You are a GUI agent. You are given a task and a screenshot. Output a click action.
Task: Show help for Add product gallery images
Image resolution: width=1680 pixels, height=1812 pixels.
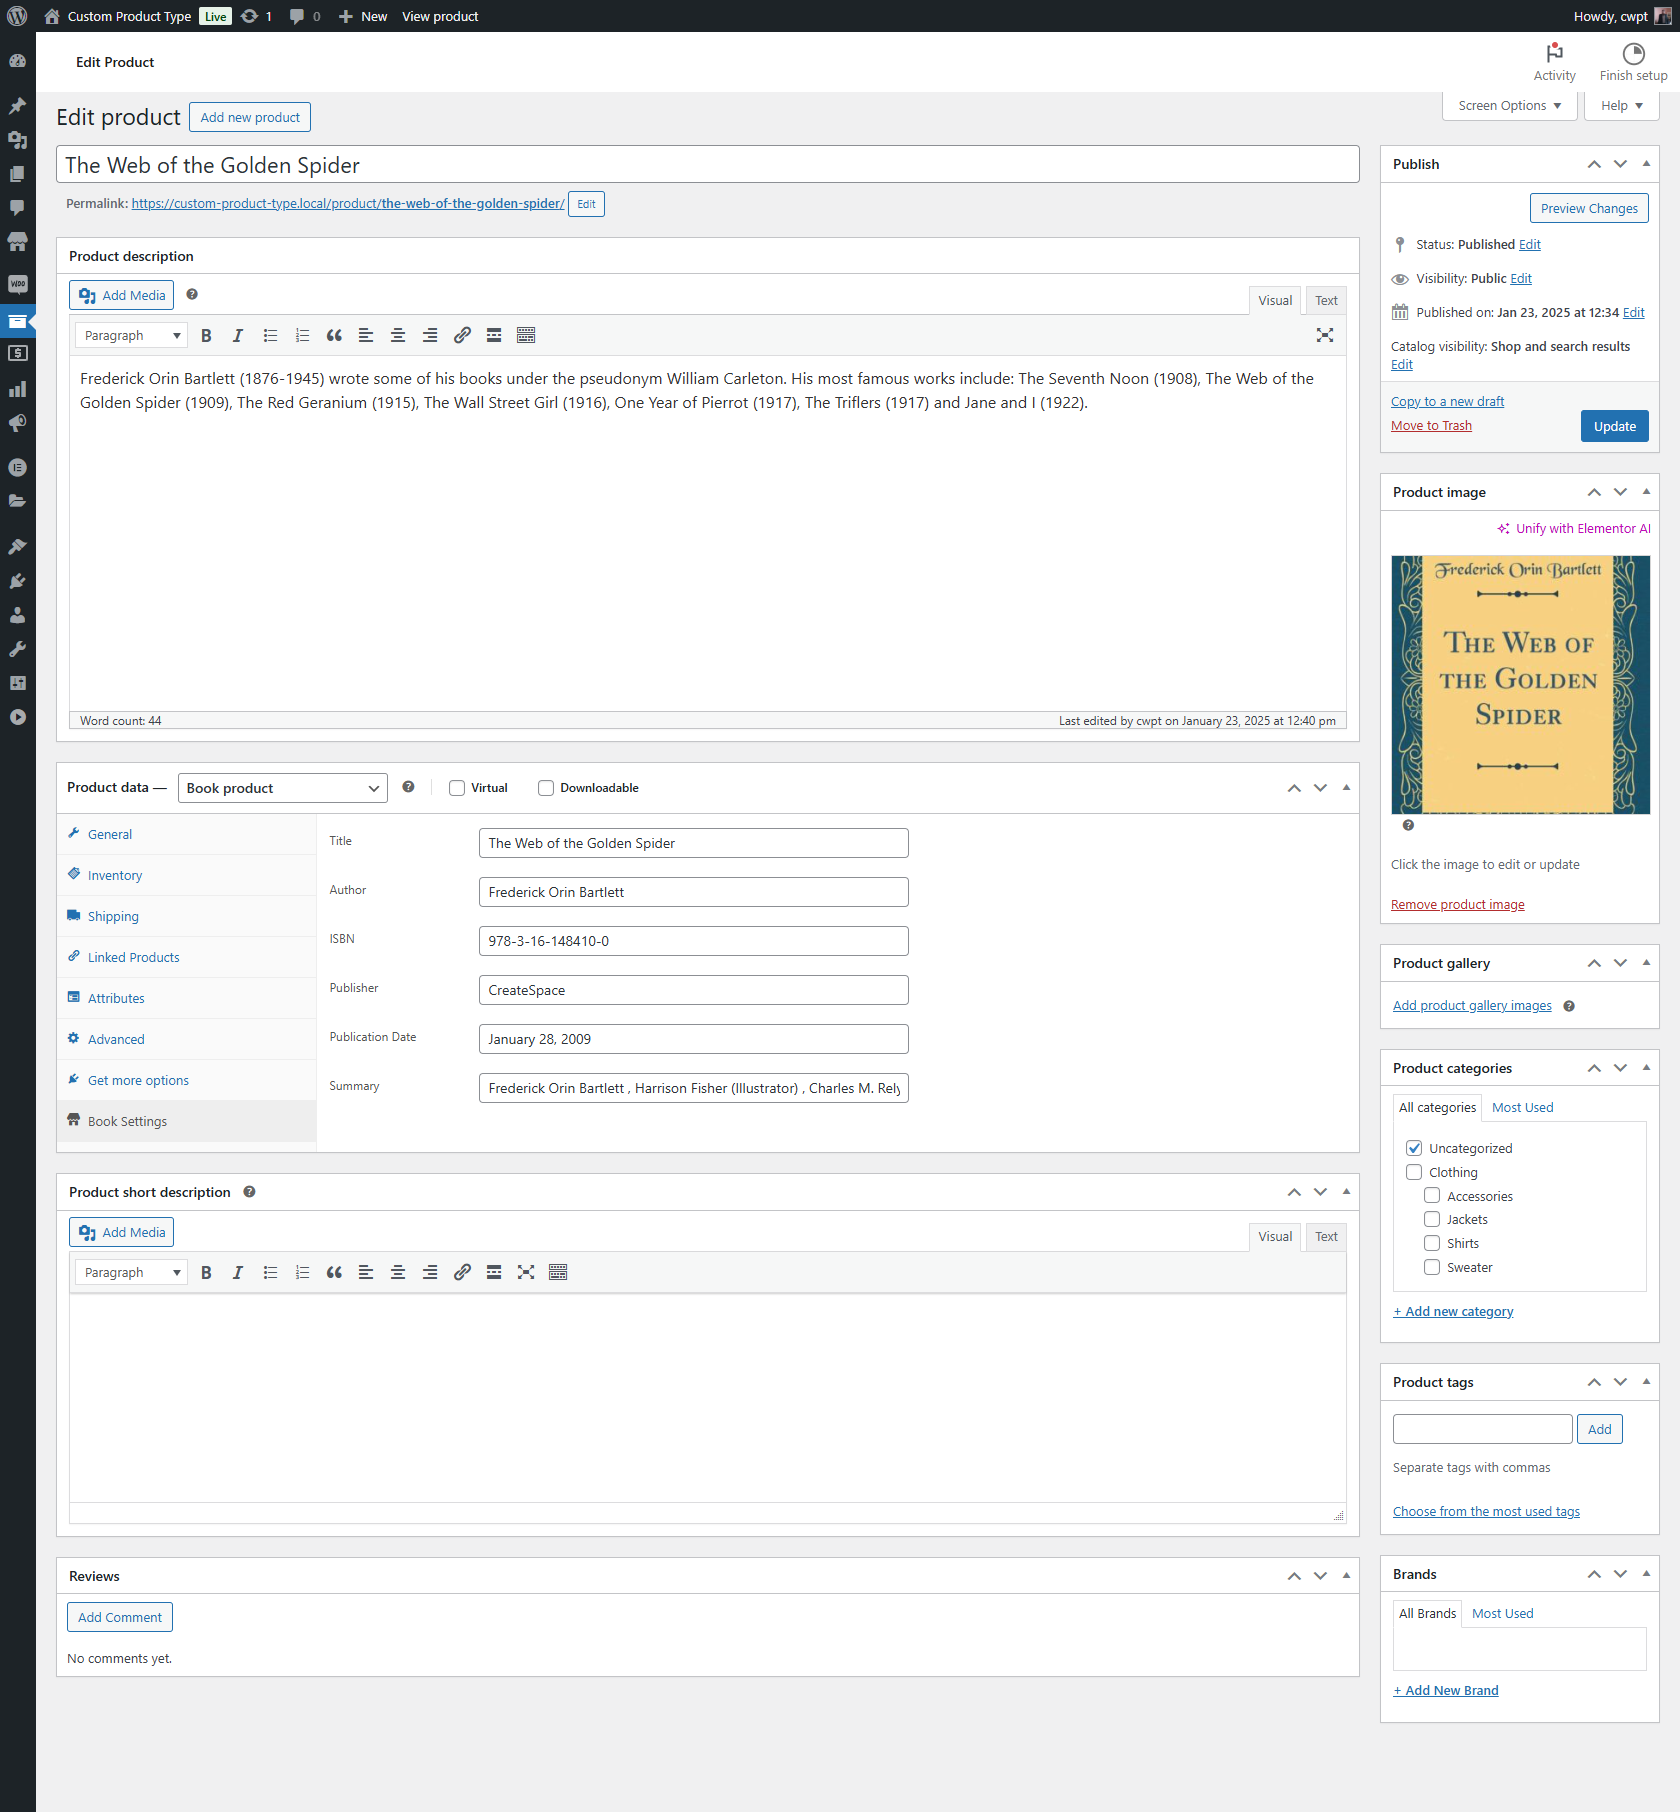1569,1007
